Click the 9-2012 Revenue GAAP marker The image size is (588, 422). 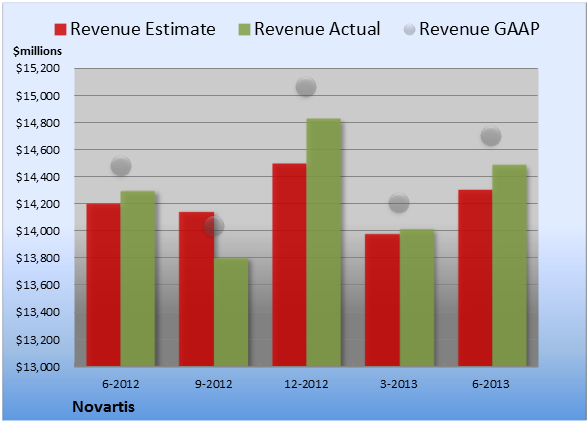pos(214,226)
